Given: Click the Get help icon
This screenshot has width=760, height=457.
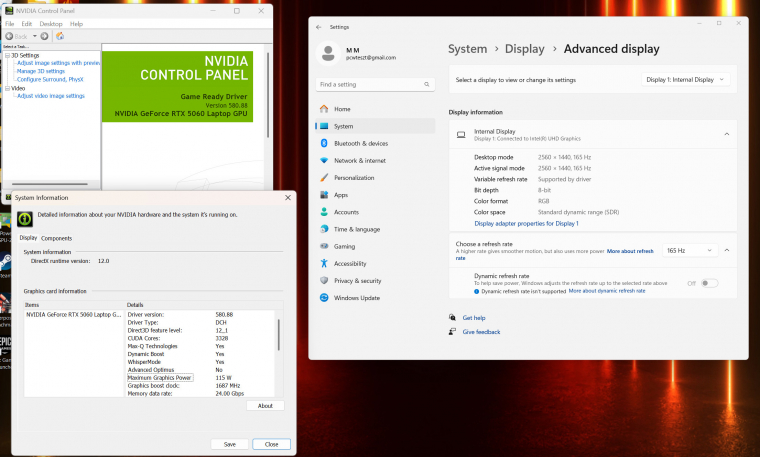Looking at the screenshot, I should click(452, 318).
